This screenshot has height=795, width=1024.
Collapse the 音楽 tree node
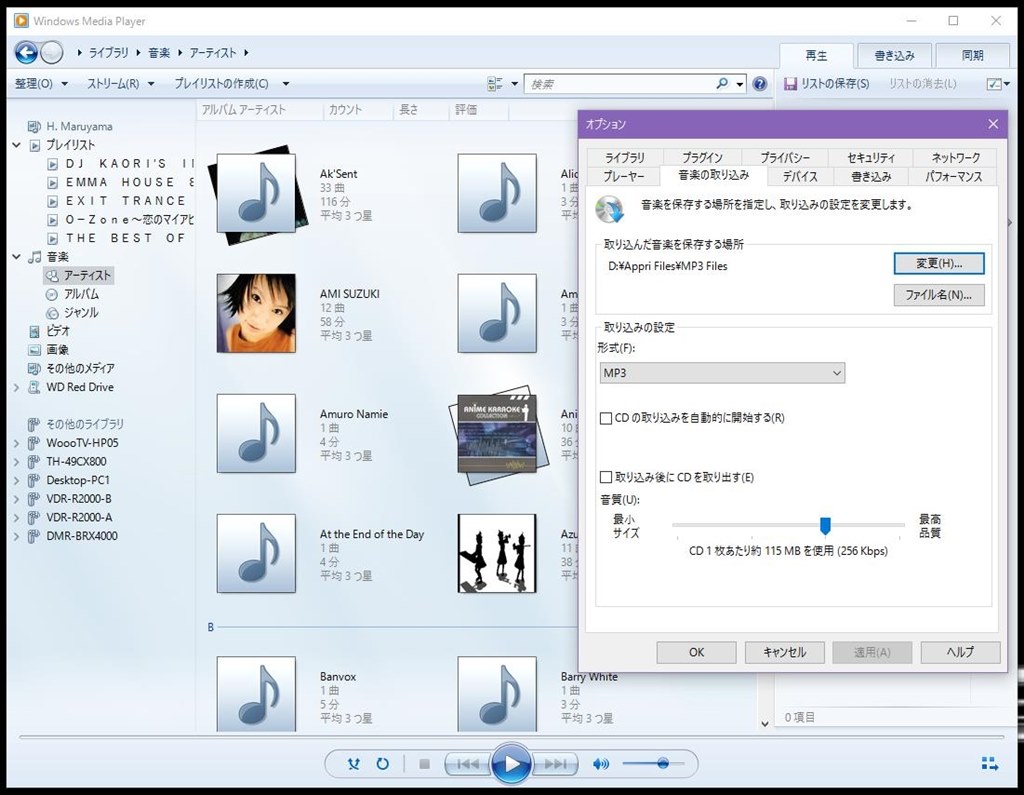(16, 257)
